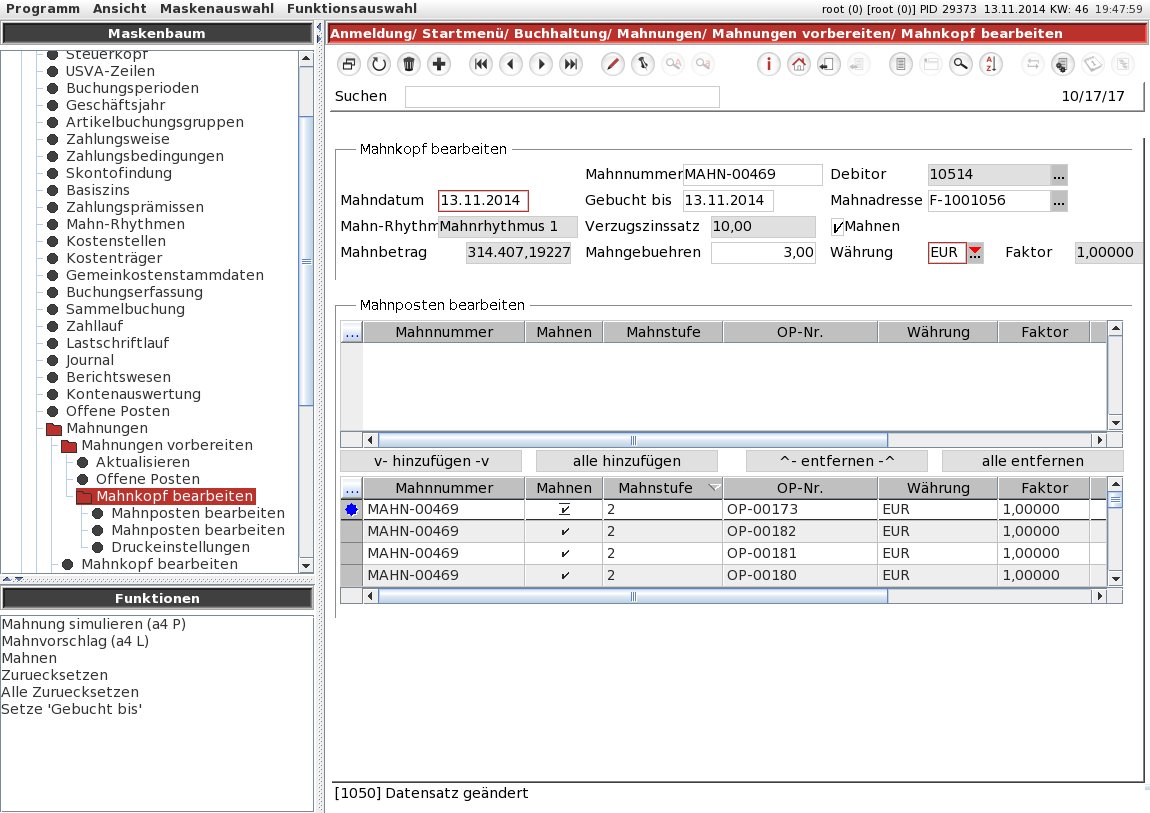1150x813 pixels.
Task: Run 'Mahnung simulieren (a4 P)' function
Action: coord(94,624)
